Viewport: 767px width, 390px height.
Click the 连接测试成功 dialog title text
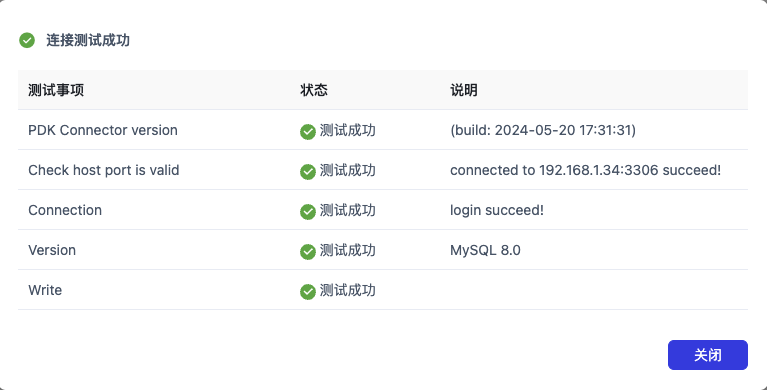[x=88, y=40]
